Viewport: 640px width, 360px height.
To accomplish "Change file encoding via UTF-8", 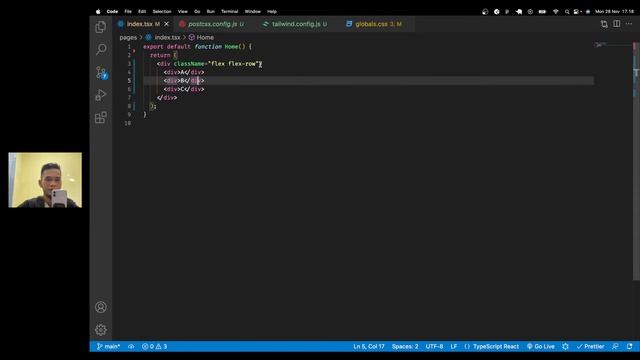I will 434,347.
